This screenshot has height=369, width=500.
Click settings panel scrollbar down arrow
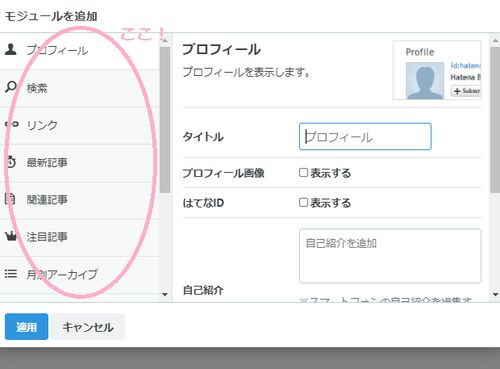(x=495, y=294)
